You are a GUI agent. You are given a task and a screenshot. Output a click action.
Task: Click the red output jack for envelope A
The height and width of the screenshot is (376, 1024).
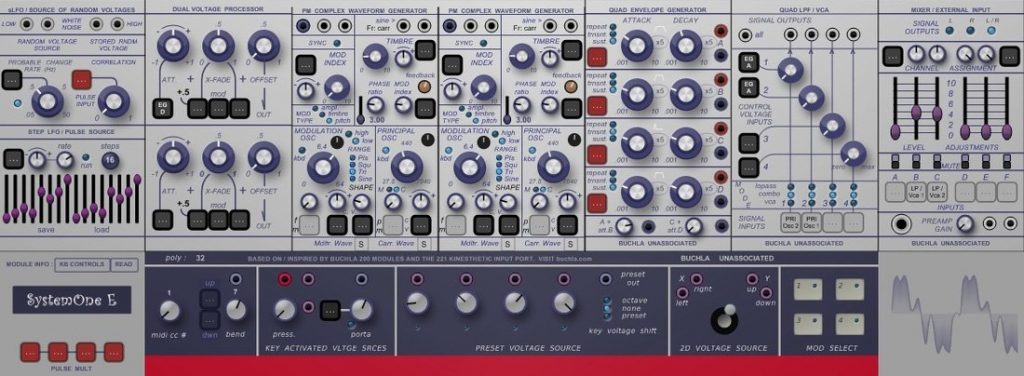coord(721,31)
